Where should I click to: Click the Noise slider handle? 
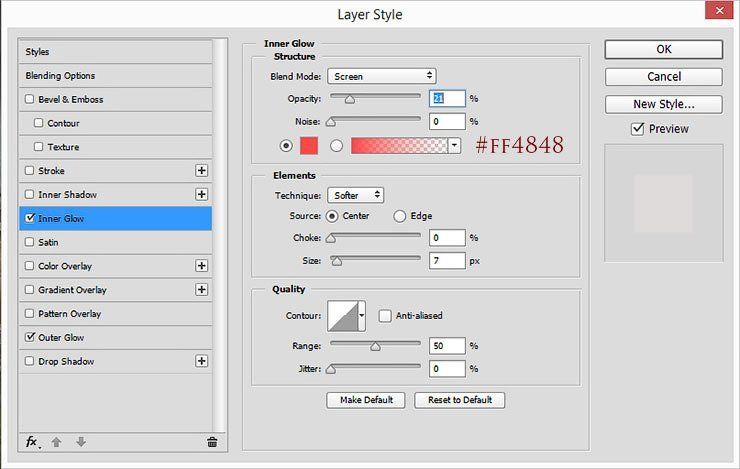(x=331, y=122)
